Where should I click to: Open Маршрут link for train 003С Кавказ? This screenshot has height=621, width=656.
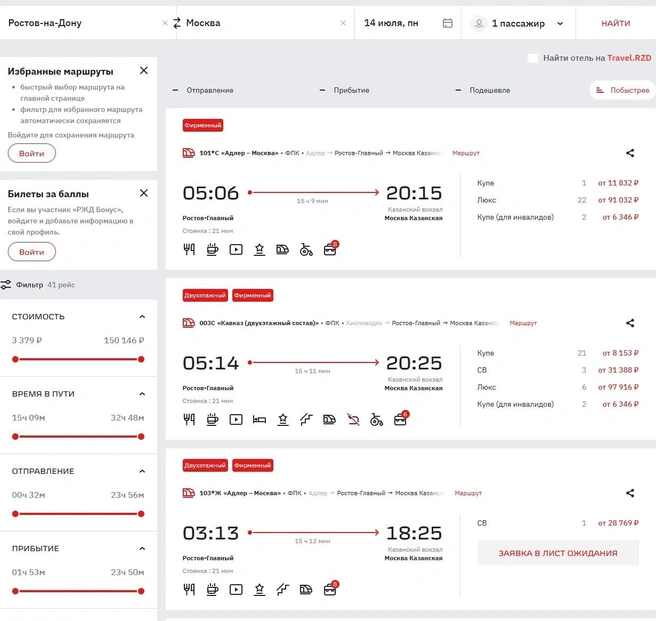point(523,323)
